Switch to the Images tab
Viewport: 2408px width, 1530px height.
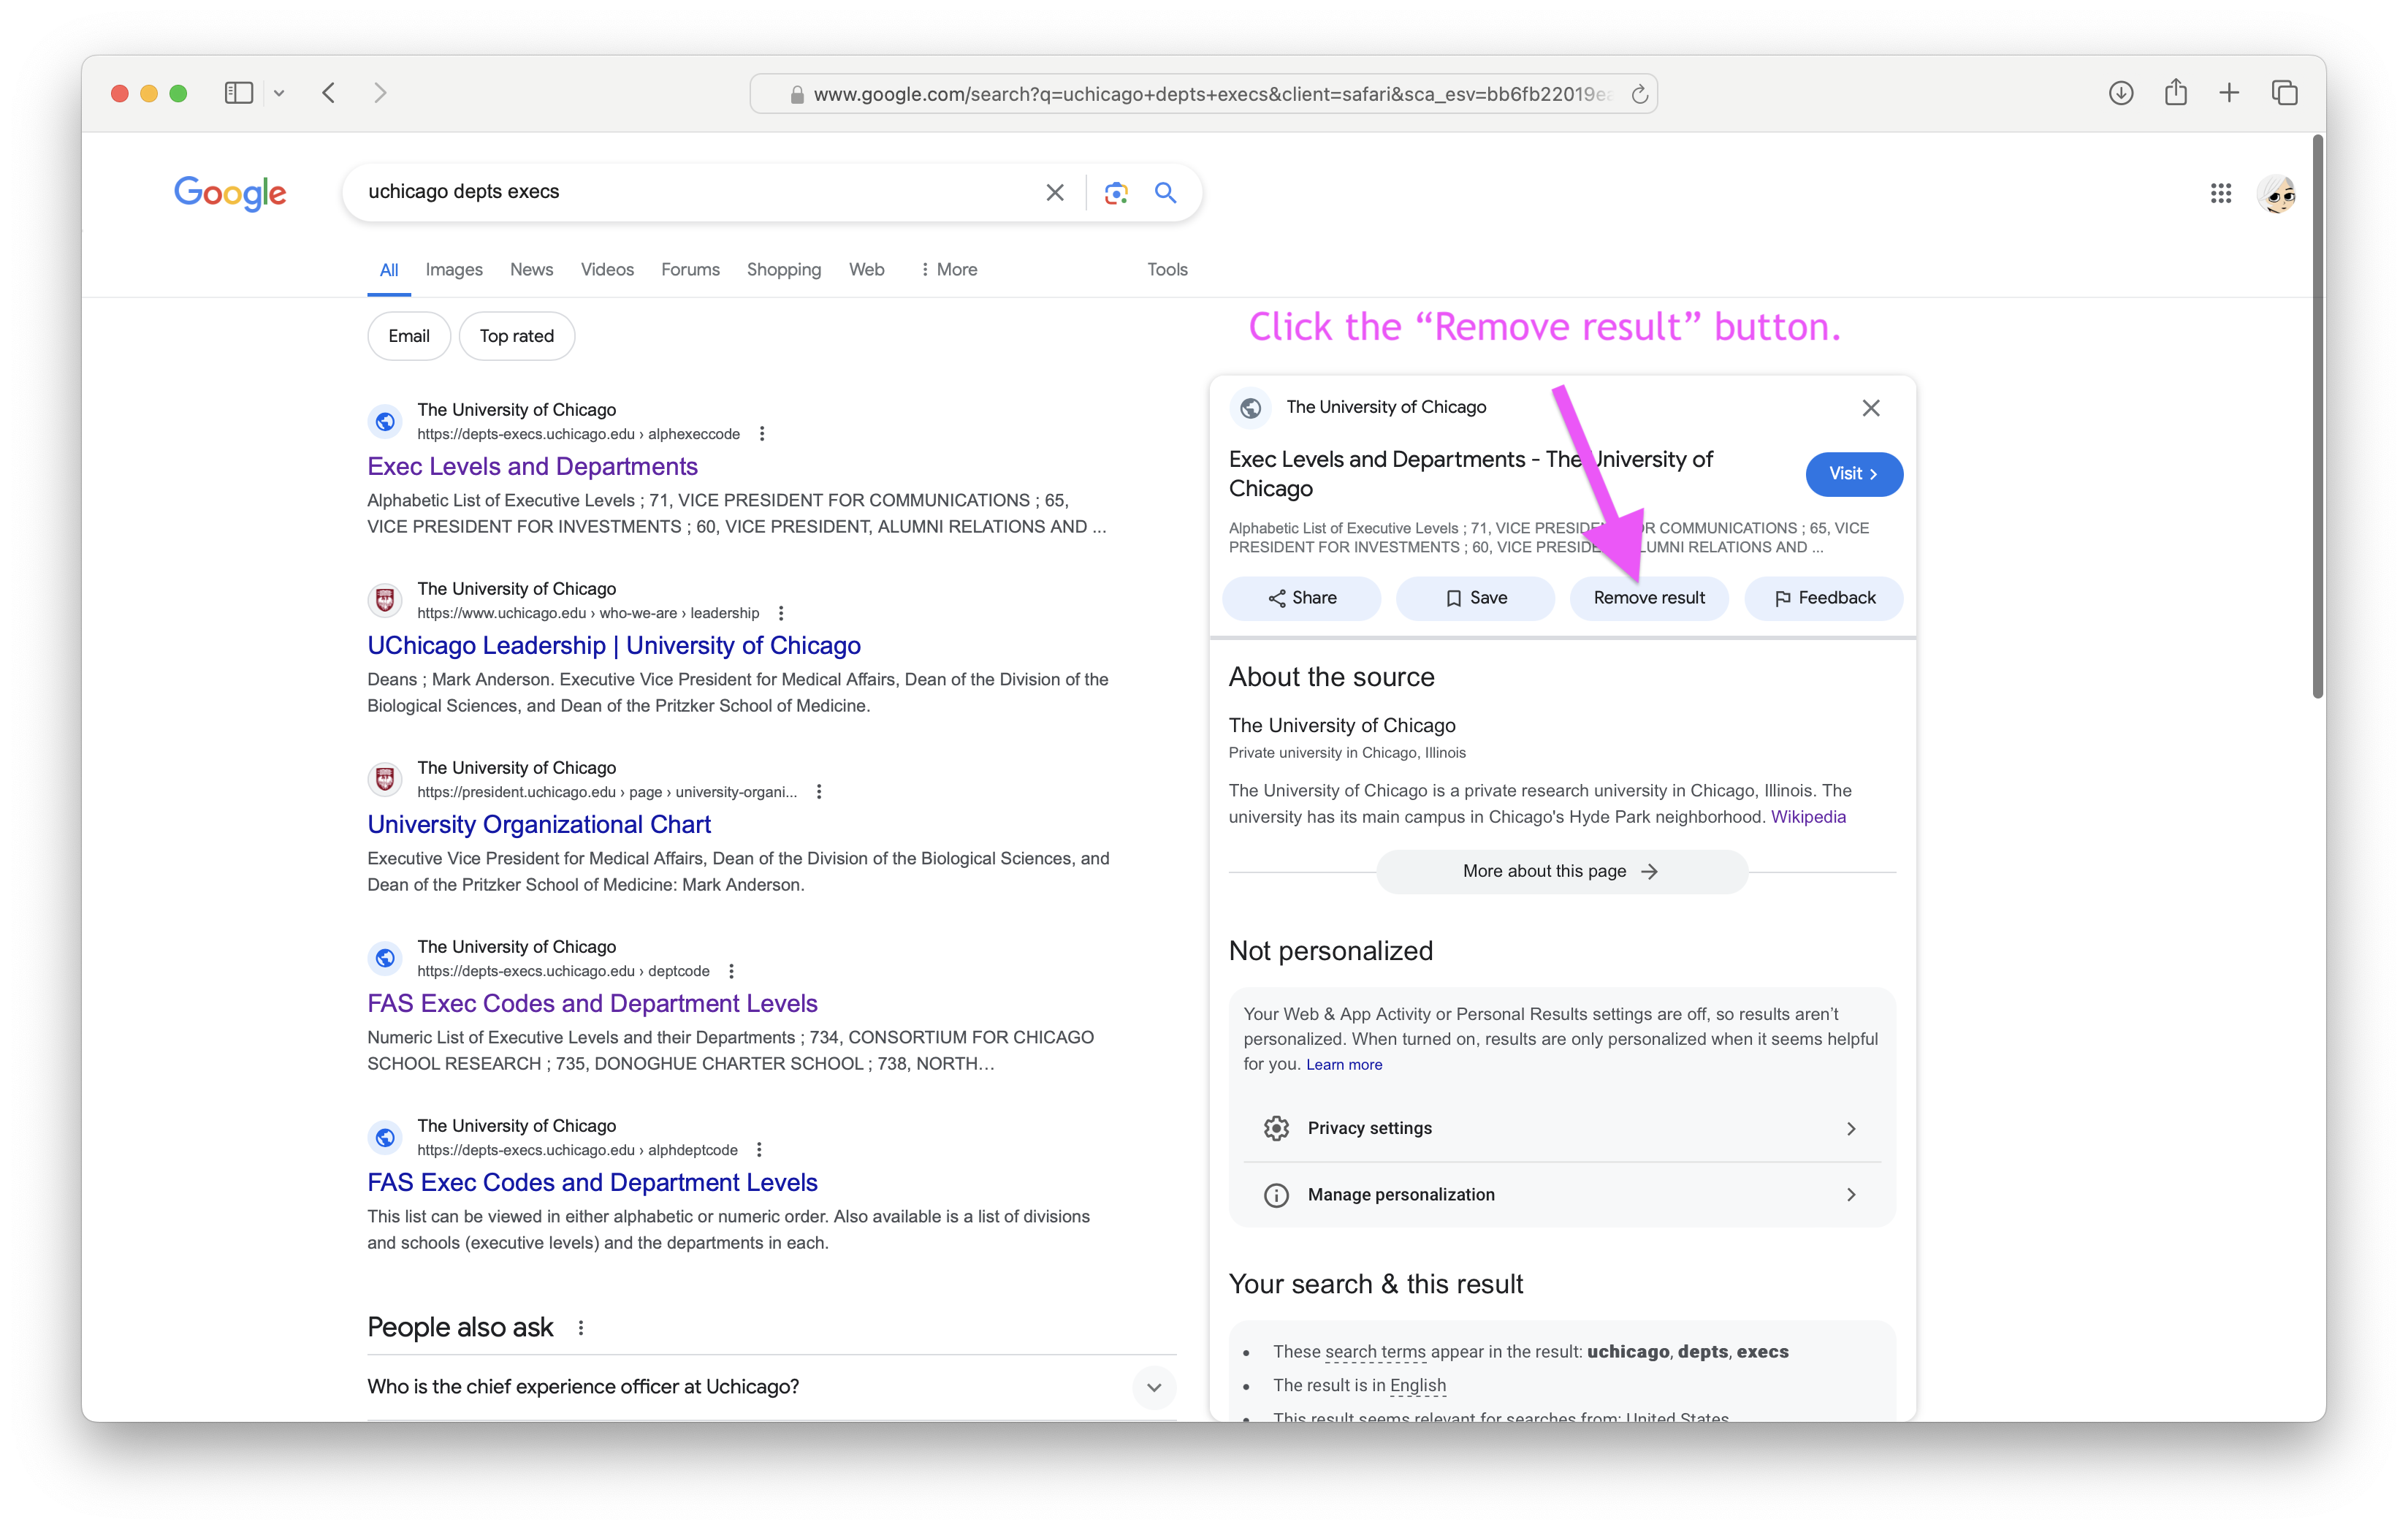pos(453,270)
